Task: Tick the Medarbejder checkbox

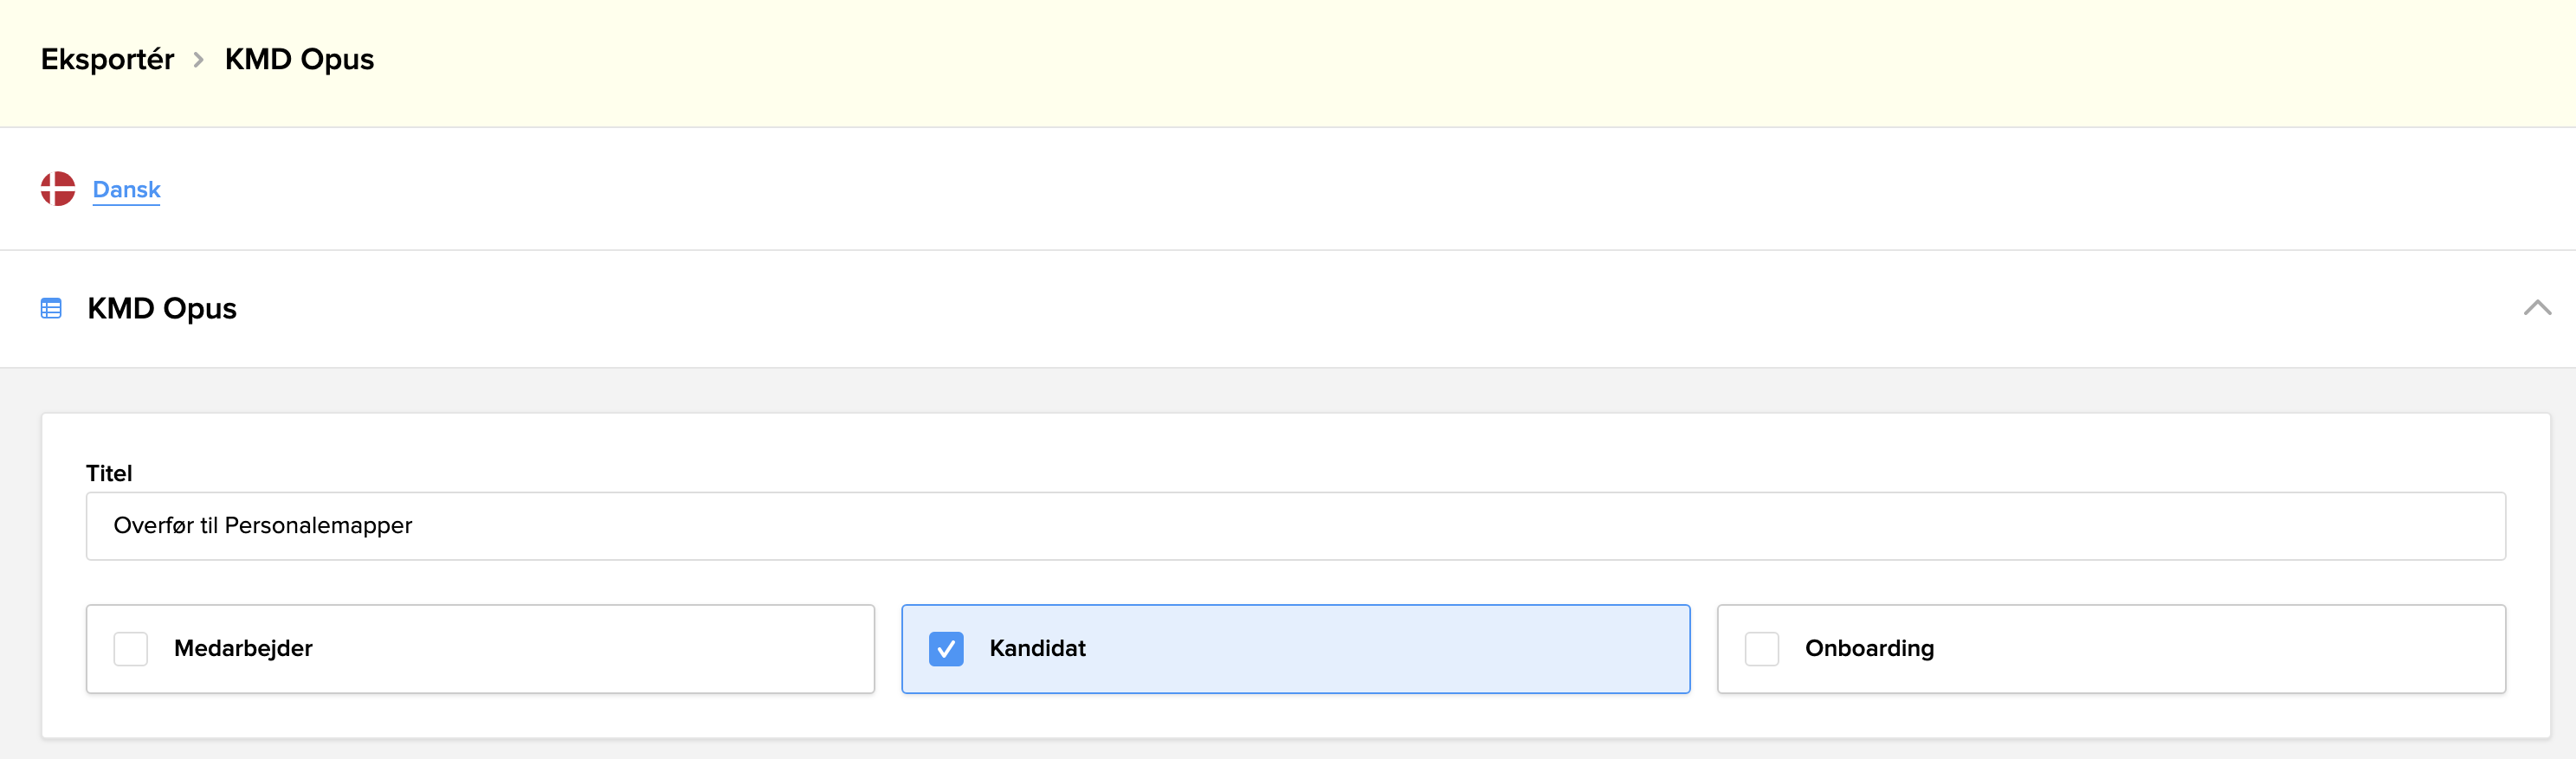Action: [x=131, y=649]
